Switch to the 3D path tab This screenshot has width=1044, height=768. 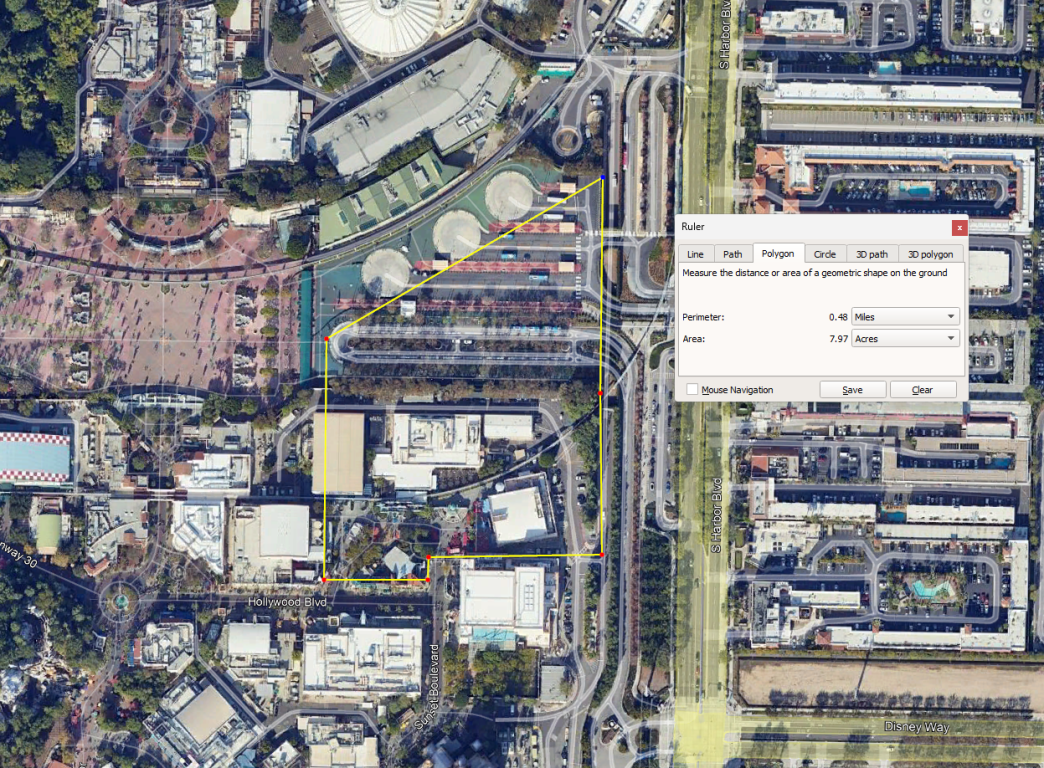tap(872, 254)
